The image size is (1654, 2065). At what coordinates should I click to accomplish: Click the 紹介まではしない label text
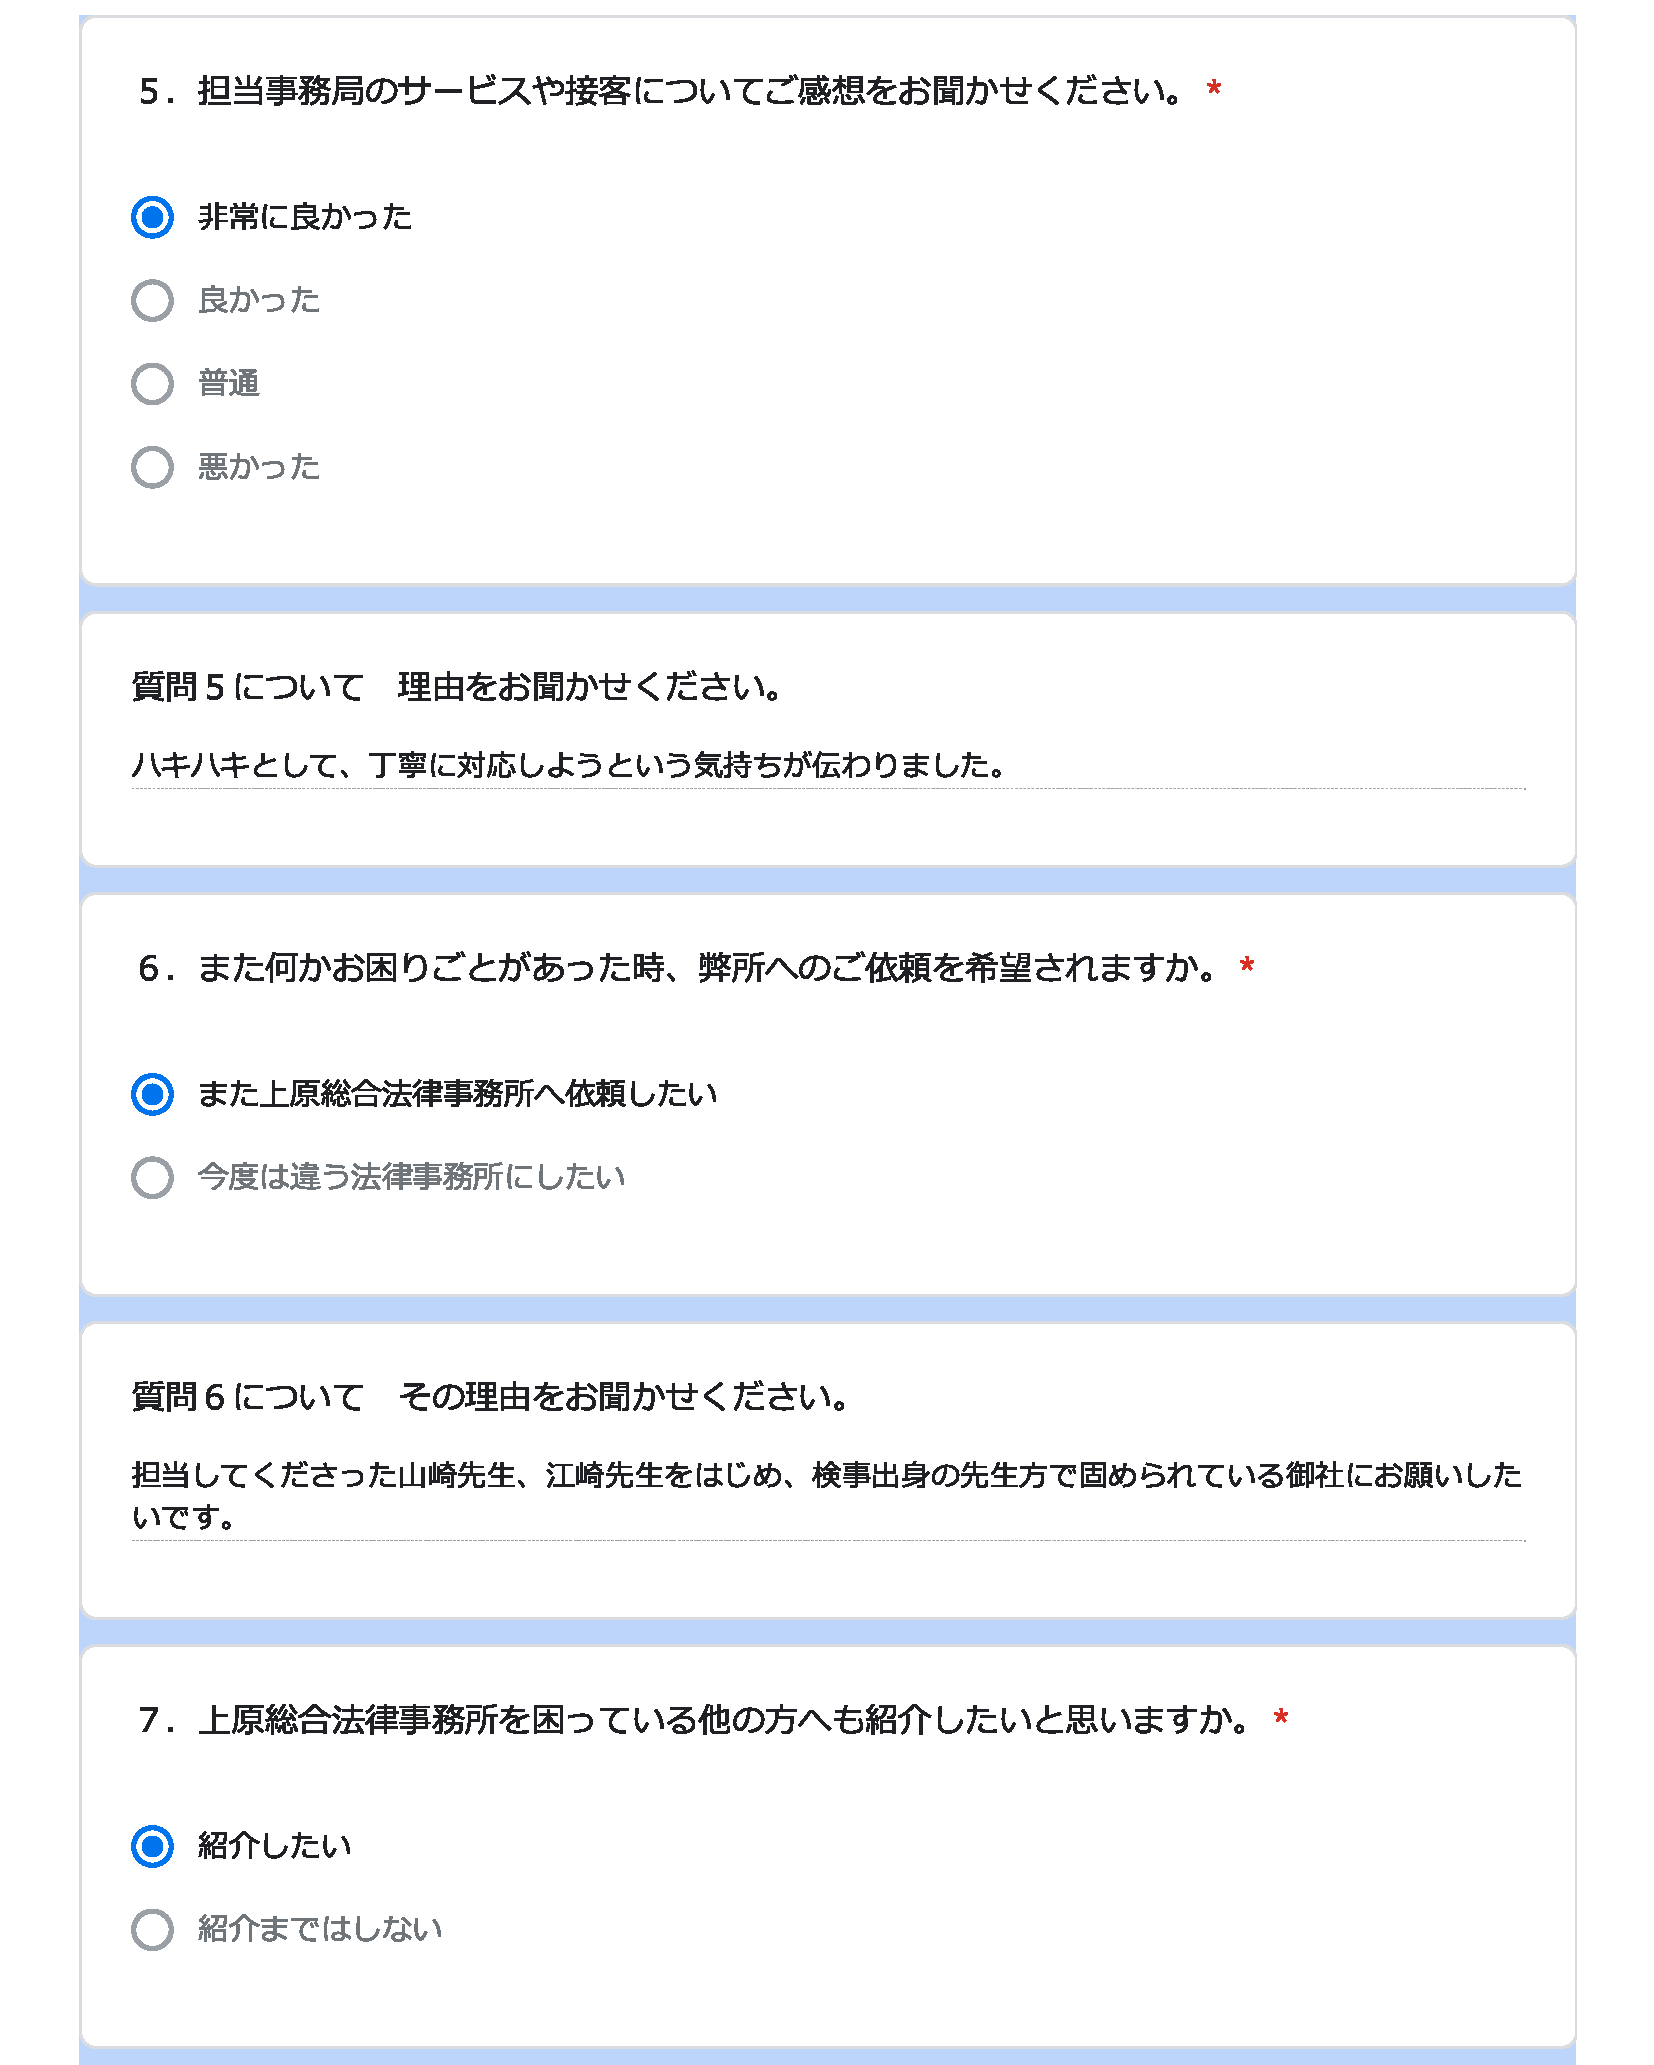coord(320,1929)
